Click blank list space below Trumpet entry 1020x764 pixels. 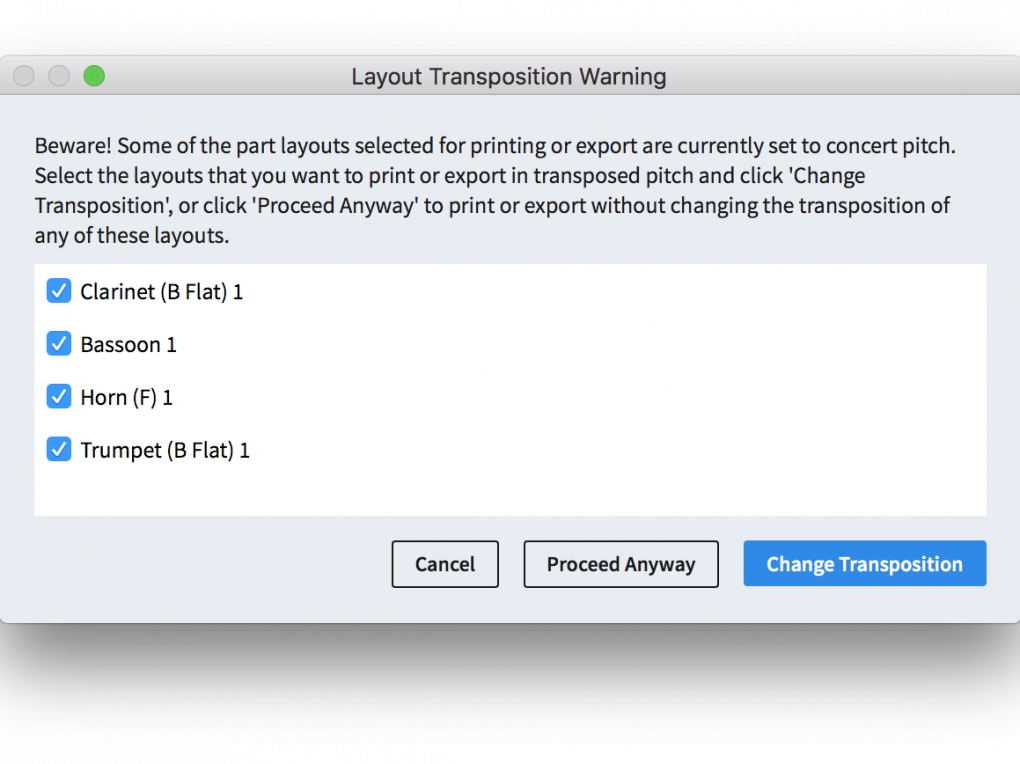pyautogui.click(x=510, y=491)
